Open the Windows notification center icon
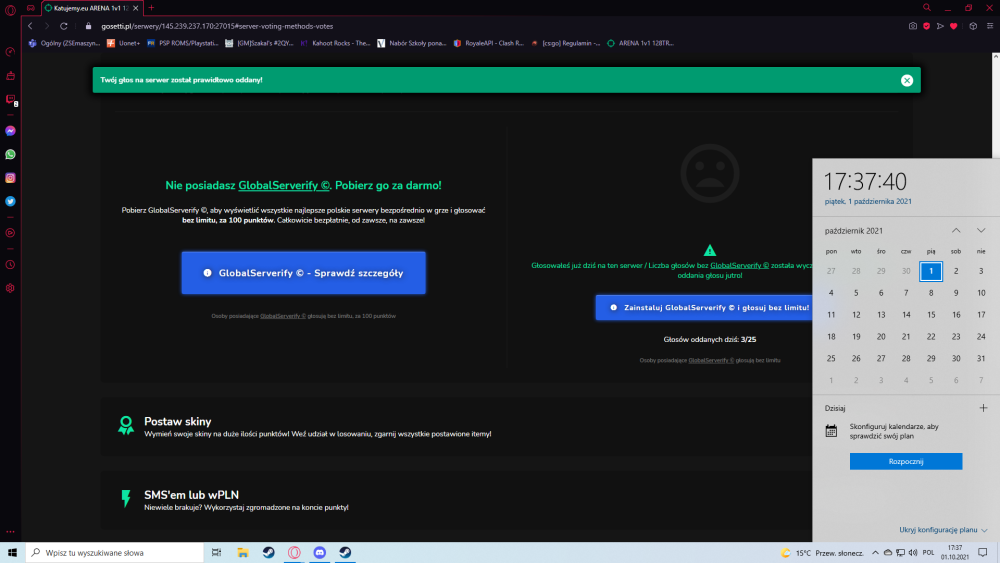The height and width of the screenshot is (563, 1000). tap(983, 553)
